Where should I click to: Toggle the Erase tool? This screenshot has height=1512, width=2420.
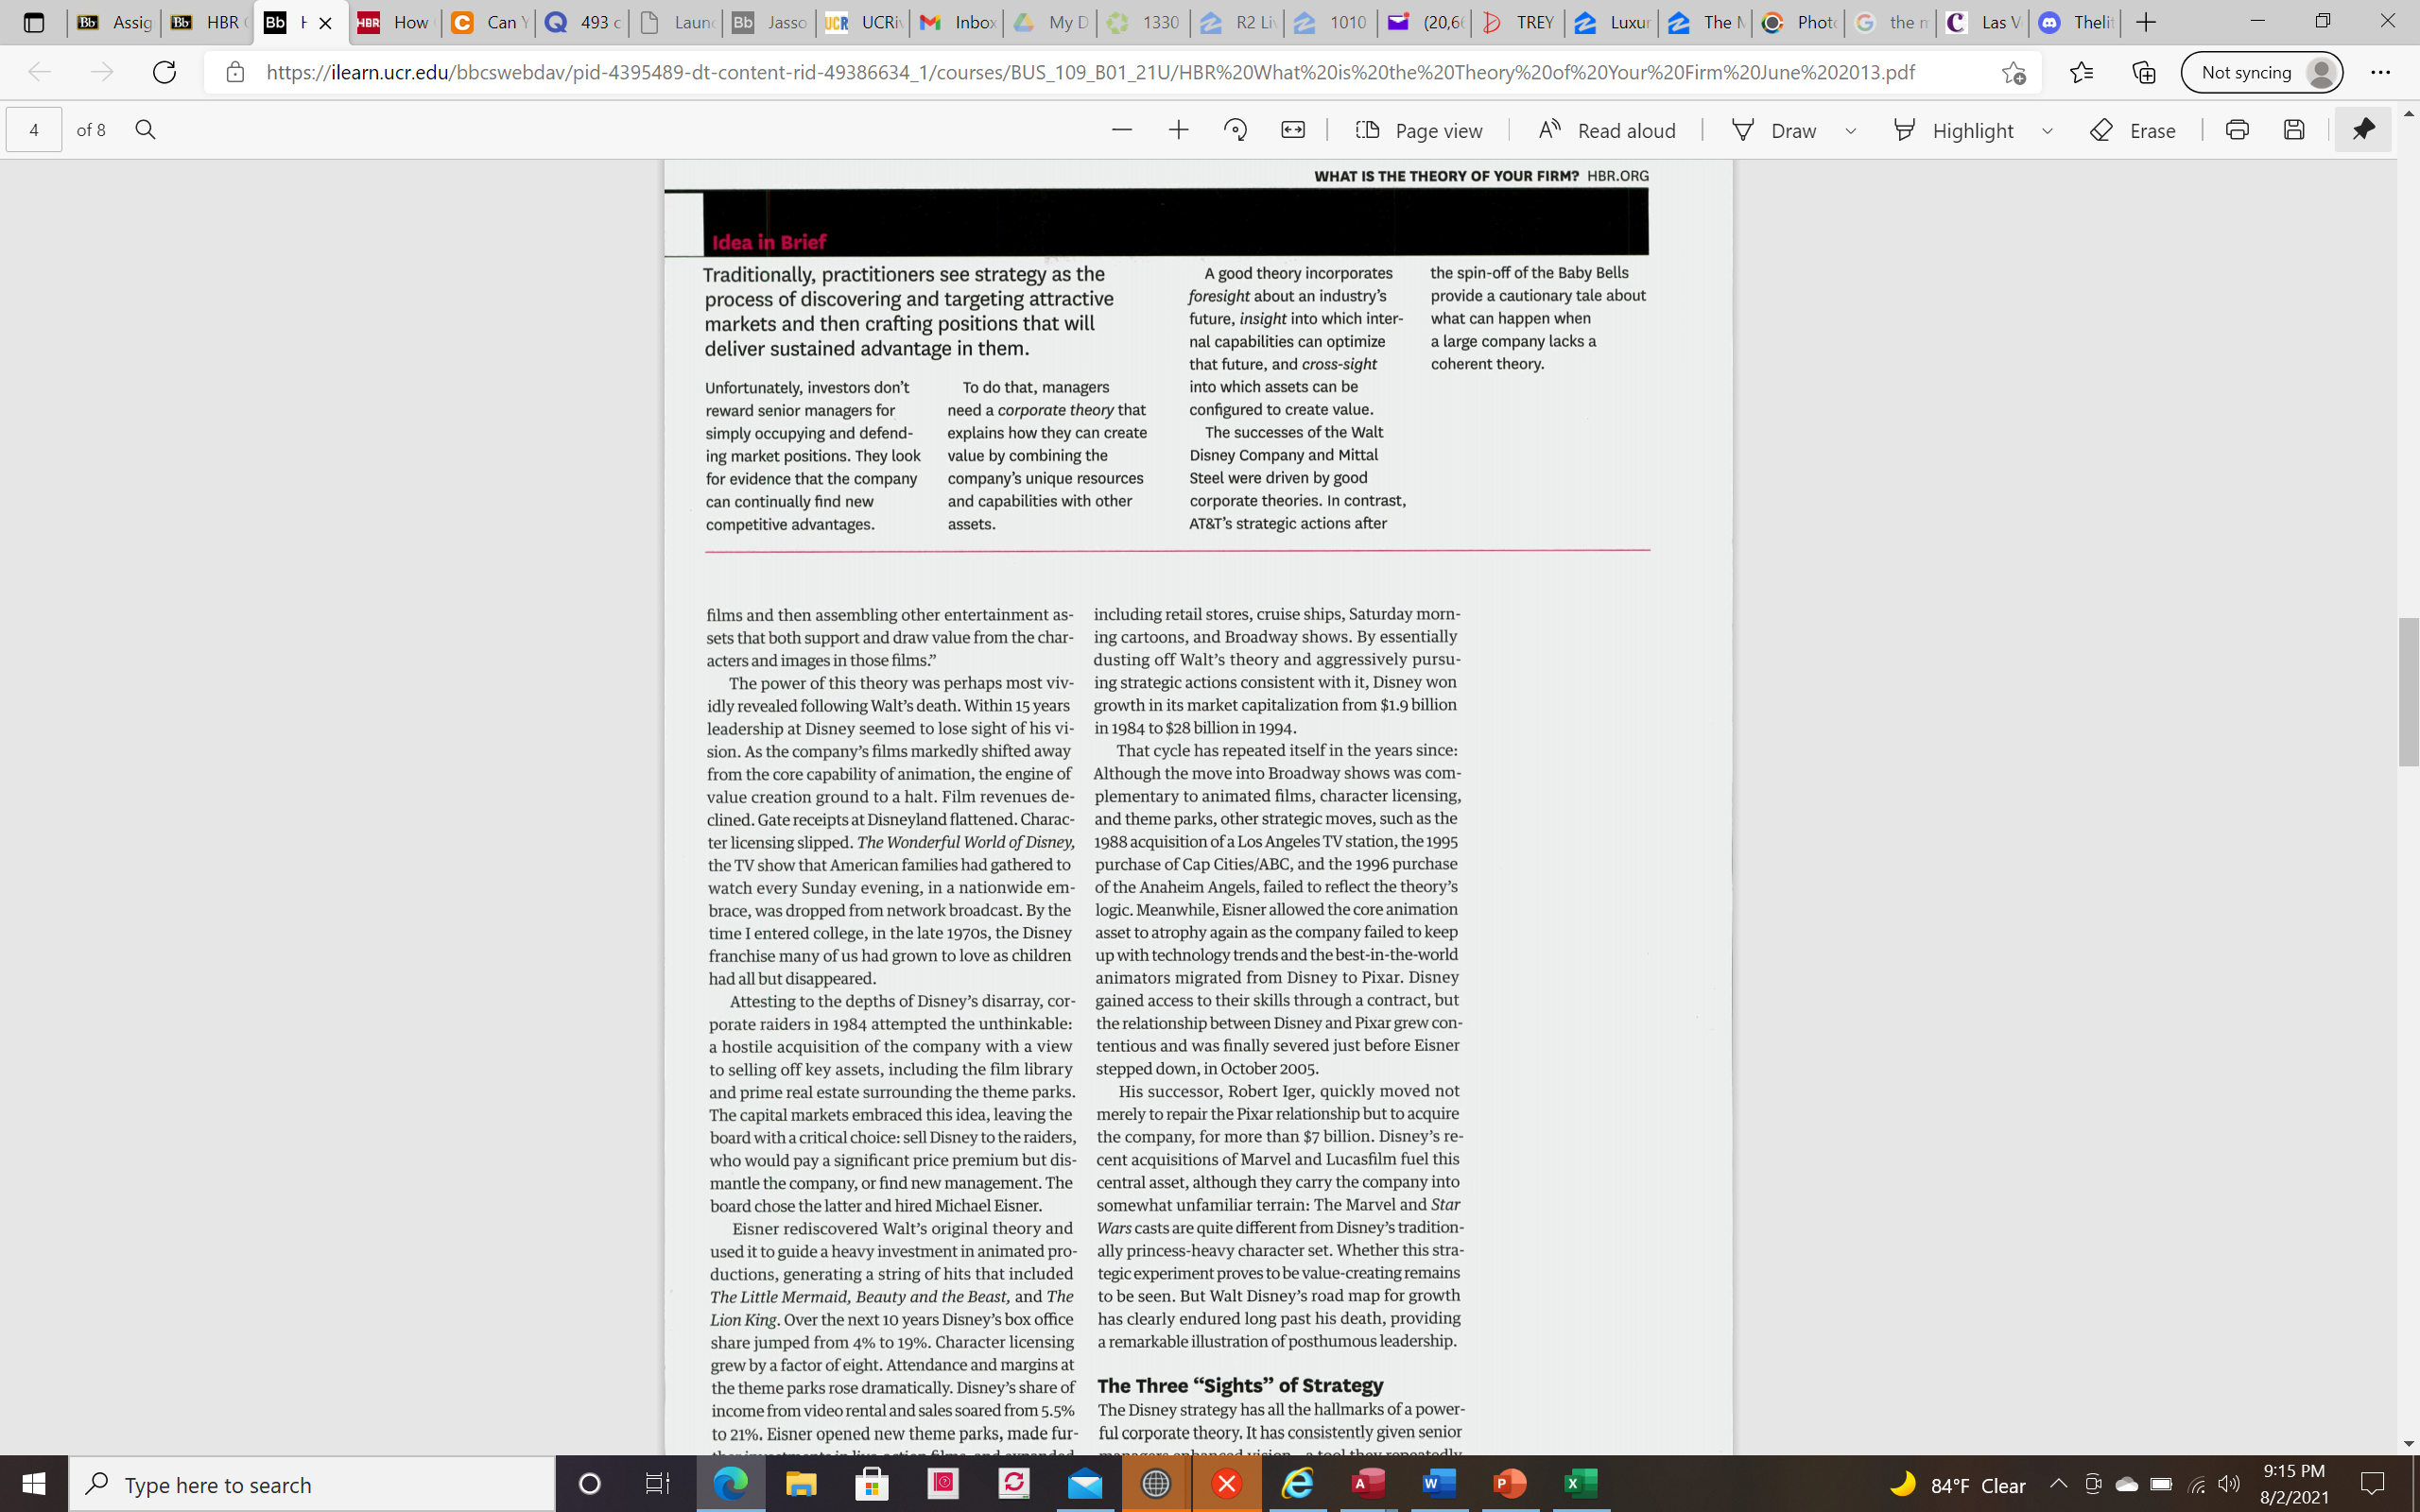tap(2133, 130)
